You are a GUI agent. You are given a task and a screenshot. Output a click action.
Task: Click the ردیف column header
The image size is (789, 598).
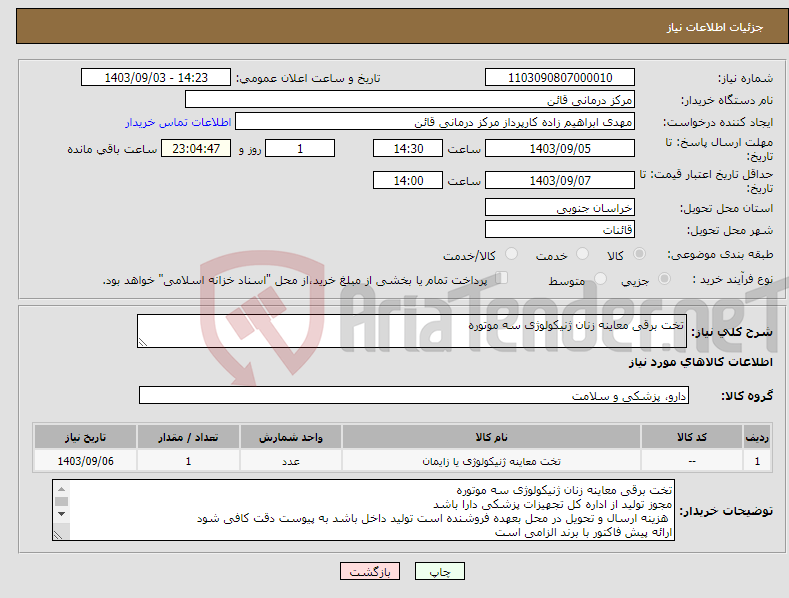(x=757, y=437)
